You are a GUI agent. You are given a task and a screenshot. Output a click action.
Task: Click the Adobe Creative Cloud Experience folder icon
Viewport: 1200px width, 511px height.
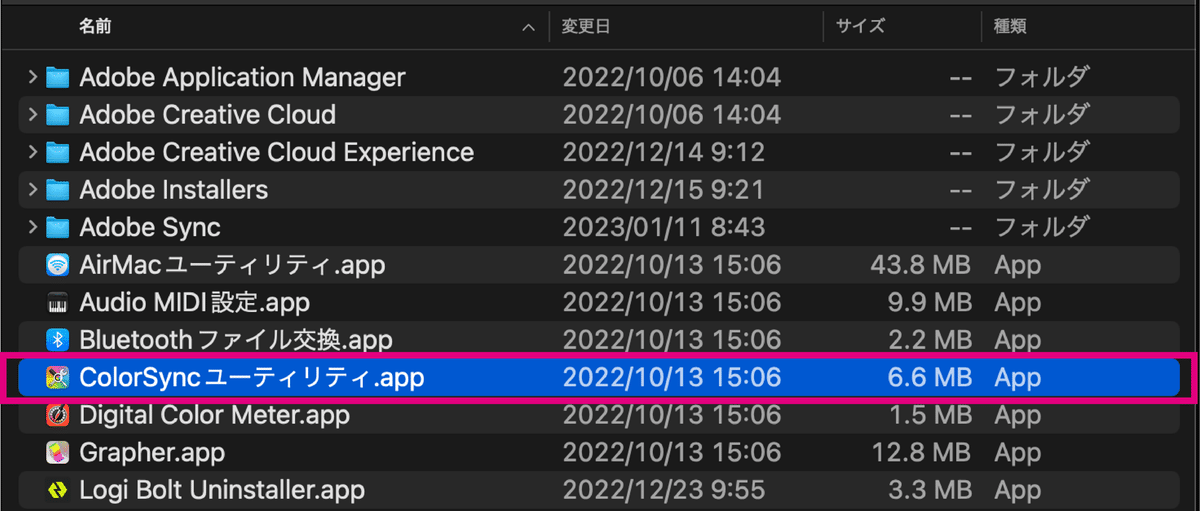point(58,153)
